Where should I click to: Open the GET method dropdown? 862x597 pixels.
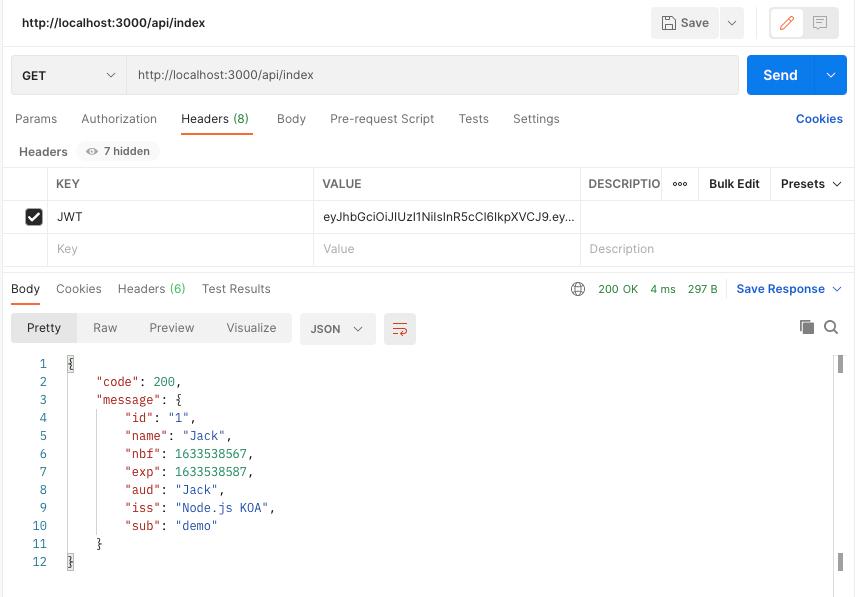tap(68, 75)
